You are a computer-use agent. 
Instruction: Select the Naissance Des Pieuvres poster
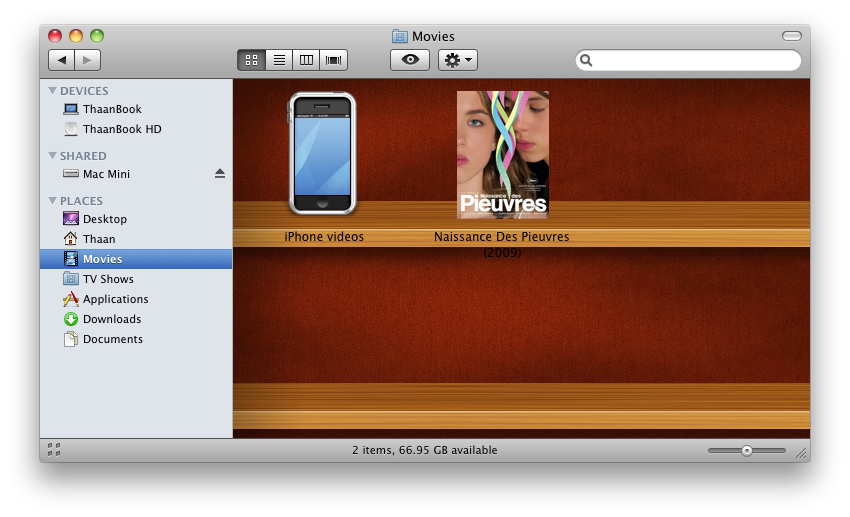pyautogui.click(x=503, y=155)
